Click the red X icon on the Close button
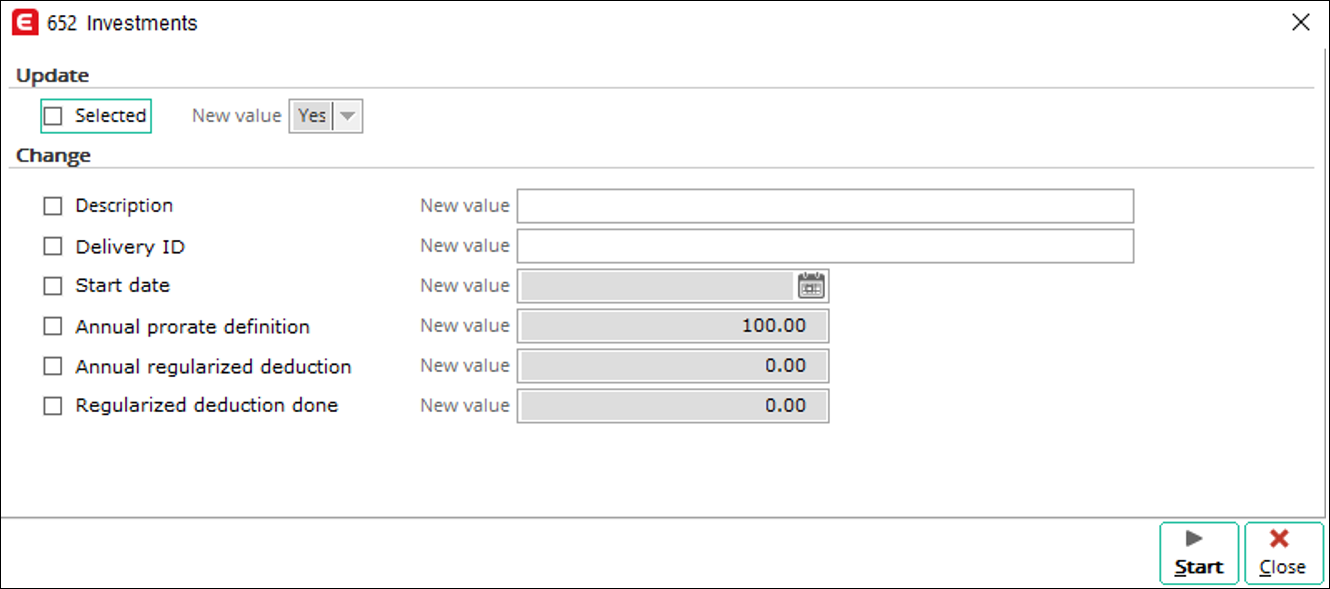 pos(1278,539)
